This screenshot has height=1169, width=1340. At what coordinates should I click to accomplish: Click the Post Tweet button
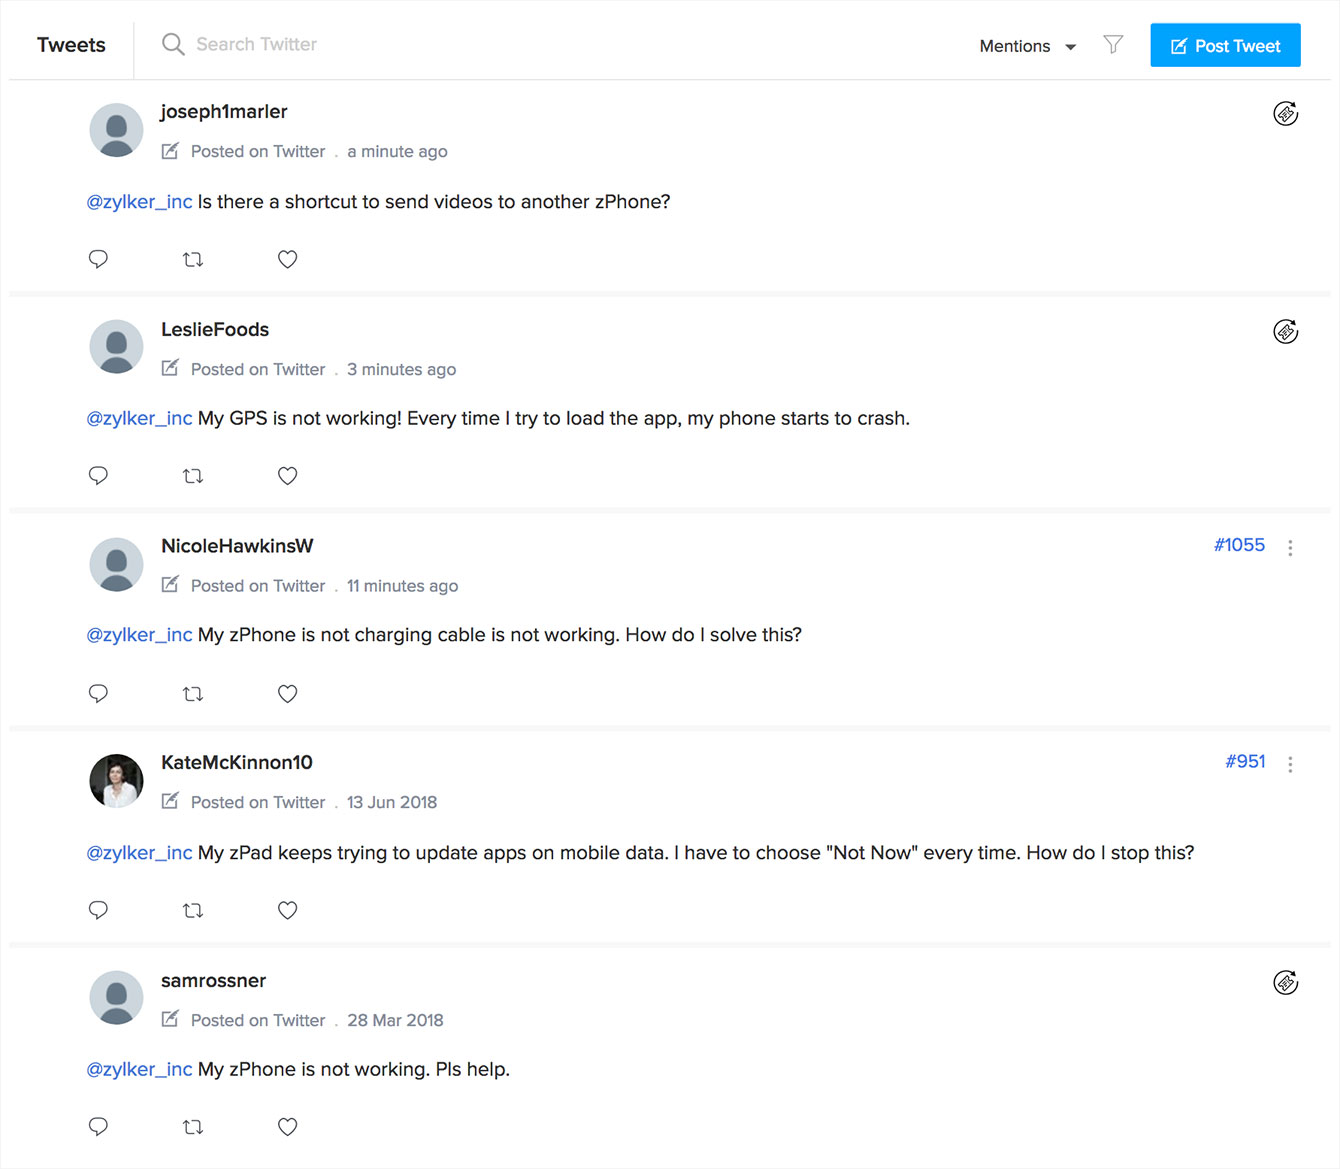[1225, 46]
